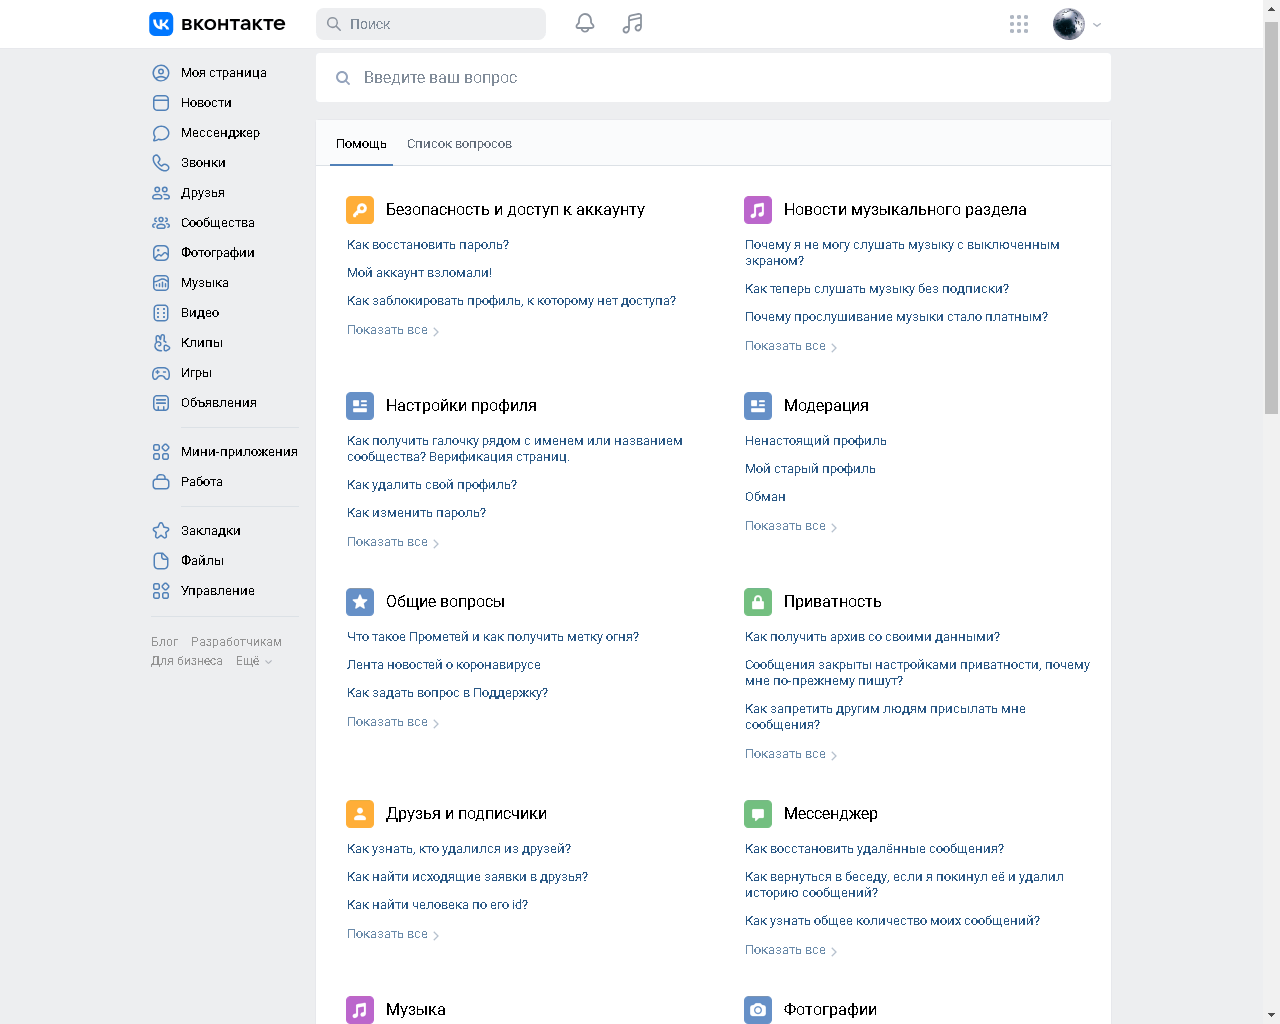Click the VK logo in header

(x=217, y=24)
